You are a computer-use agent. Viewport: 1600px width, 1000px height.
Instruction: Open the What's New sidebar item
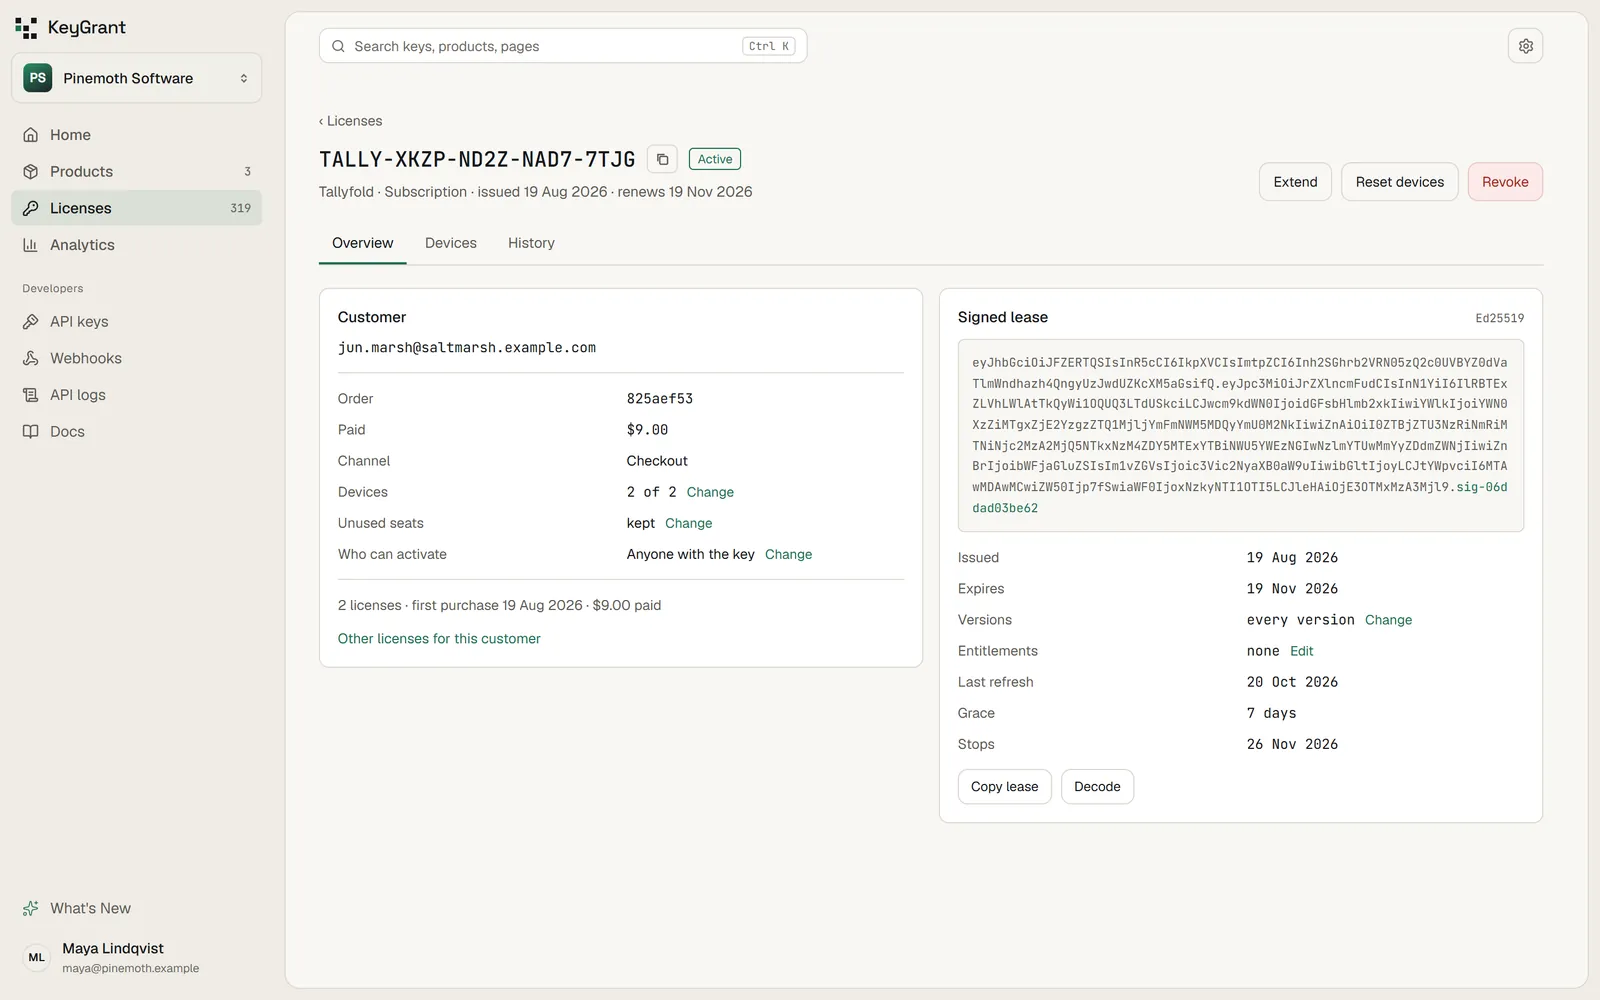[136, 908]
